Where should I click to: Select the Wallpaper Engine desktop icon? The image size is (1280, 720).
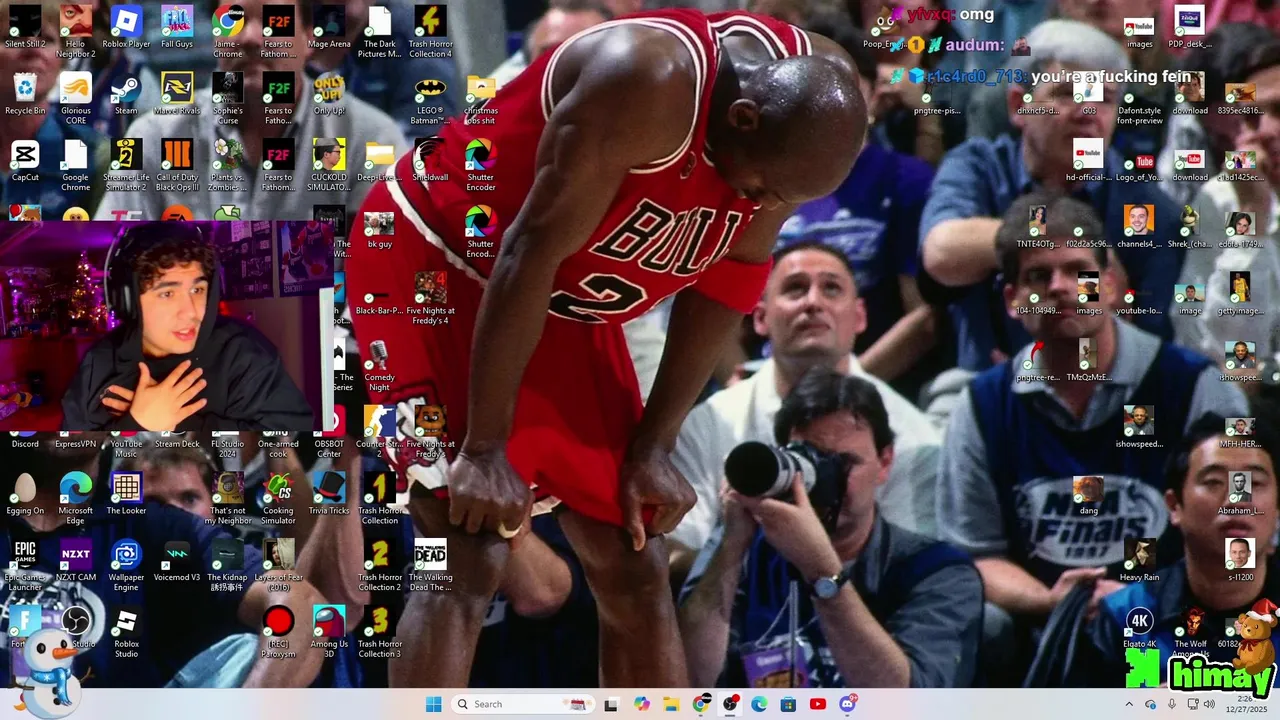[x=126, y=565]
